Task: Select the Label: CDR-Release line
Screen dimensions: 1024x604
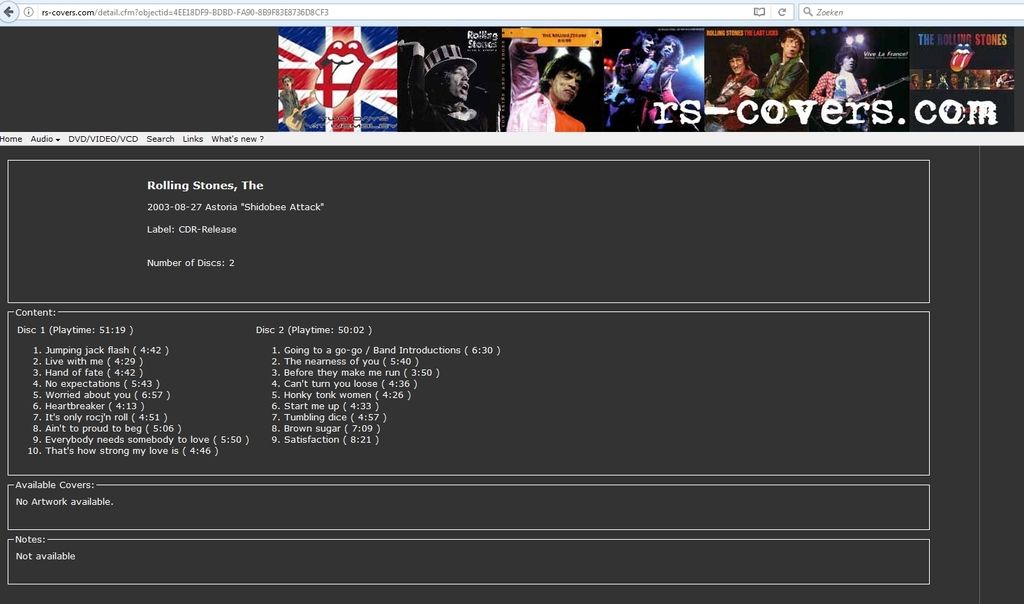Action: coord(191,229)
